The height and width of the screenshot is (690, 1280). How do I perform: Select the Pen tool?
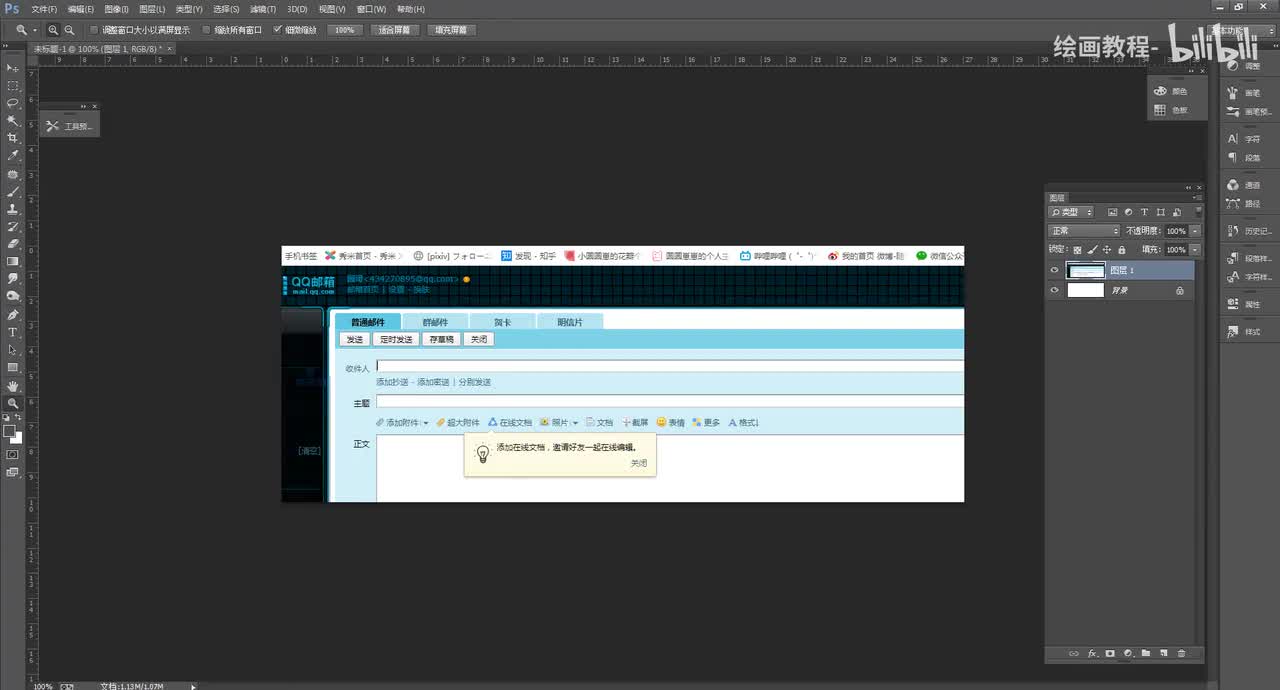click(x=13, y=314)
